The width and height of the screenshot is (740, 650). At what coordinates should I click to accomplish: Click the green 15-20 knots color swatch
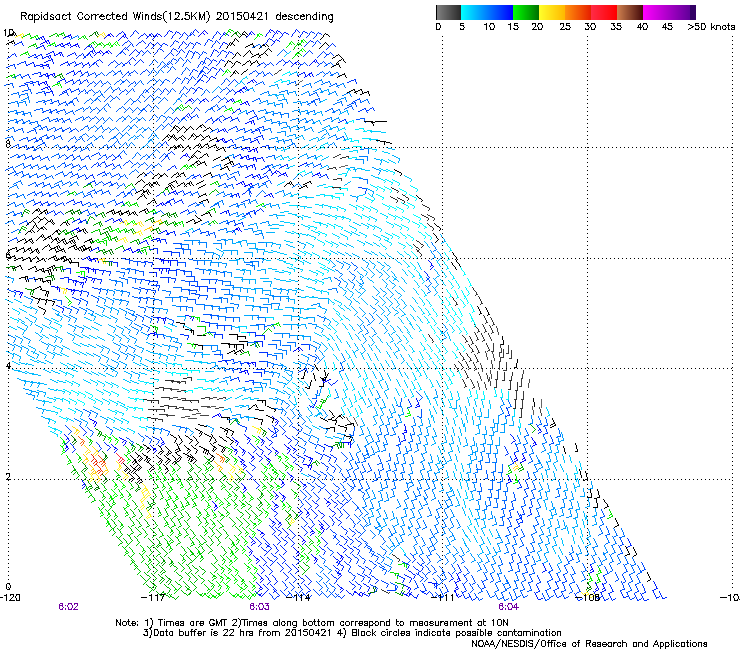point(526,12)
